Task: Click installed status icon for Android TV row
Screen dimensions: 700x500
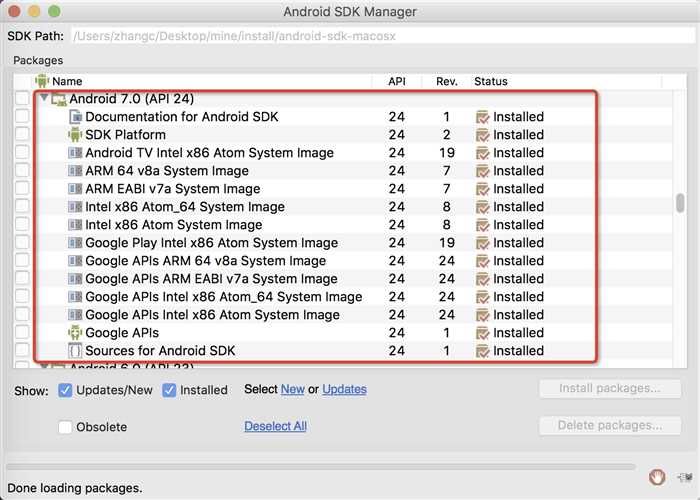Action: [x=483, y=153]
